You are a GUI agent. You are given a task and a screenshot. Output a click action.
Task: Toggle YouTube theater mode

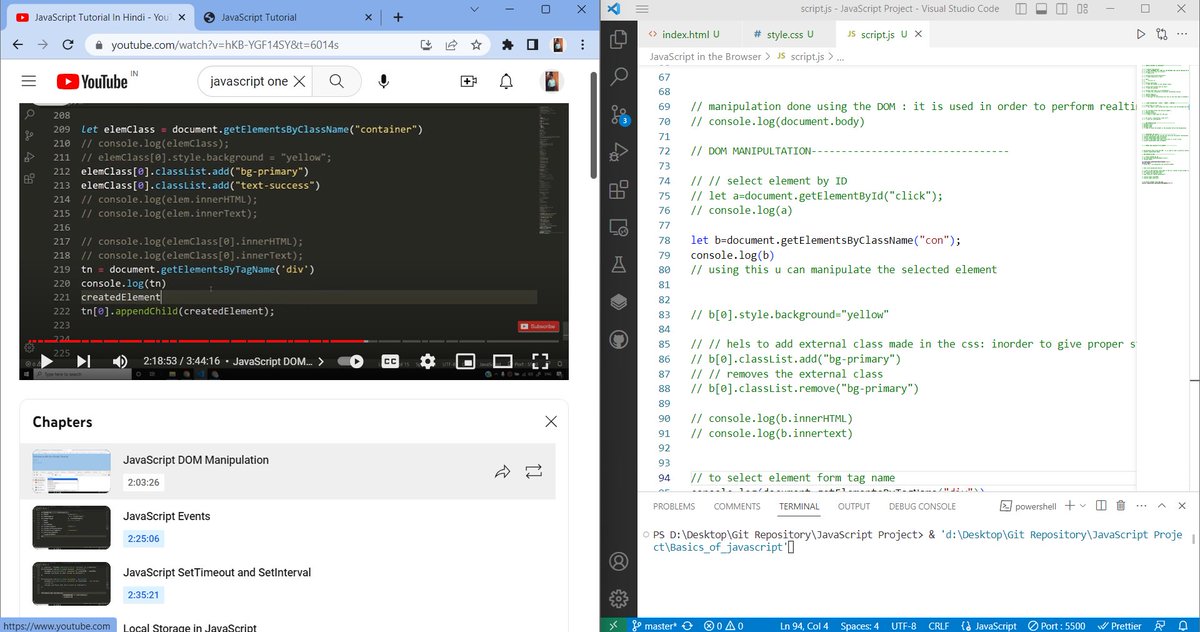tap(502, 361)
